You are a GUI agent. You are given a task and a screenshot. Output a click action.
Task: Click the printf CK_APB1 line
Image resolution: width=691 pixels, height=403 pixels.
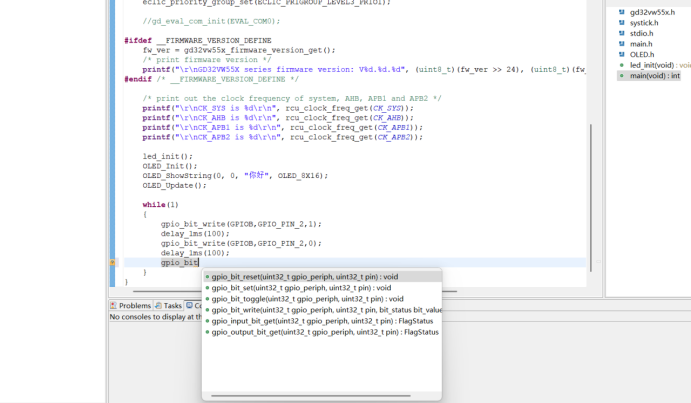282,128
